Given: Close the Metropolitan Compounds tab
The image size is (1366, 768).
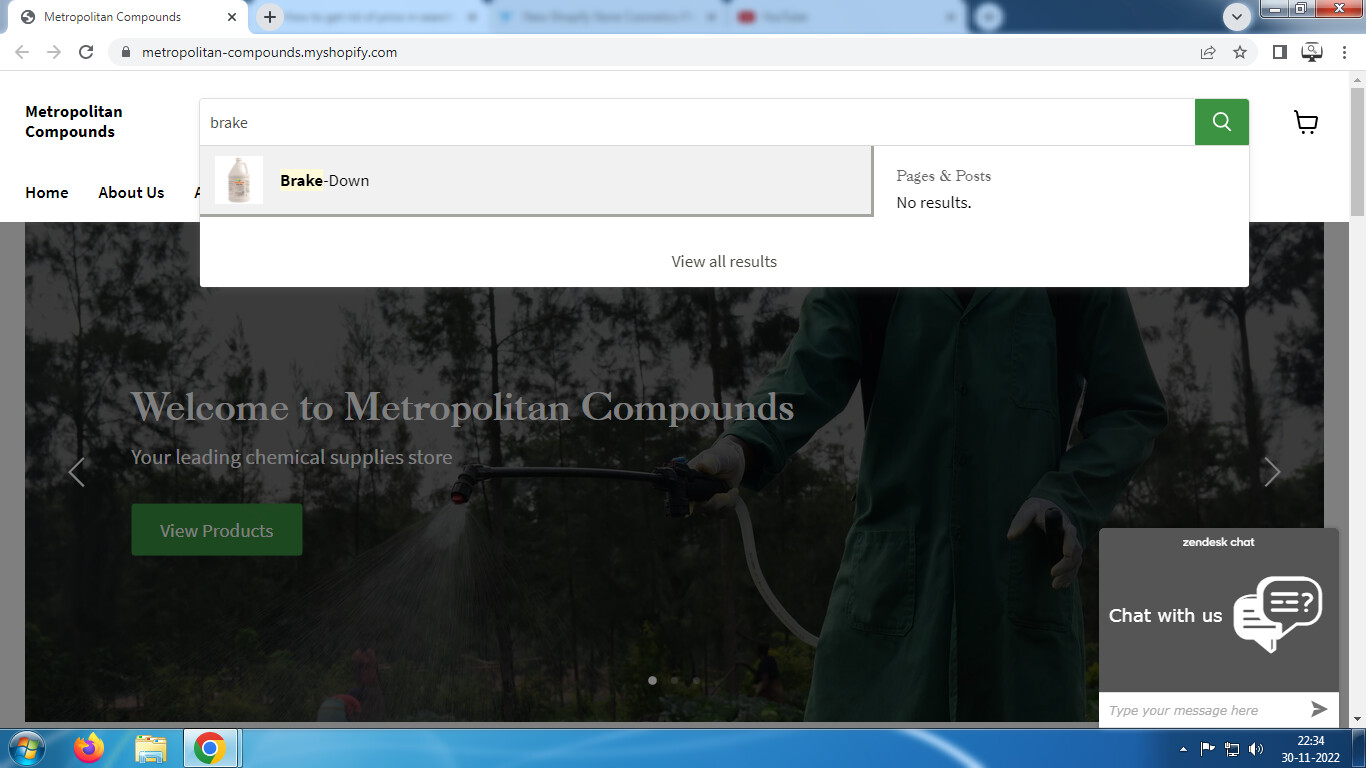Looking at the screenshot, I should pyautogui.click(x=232, y=17).
